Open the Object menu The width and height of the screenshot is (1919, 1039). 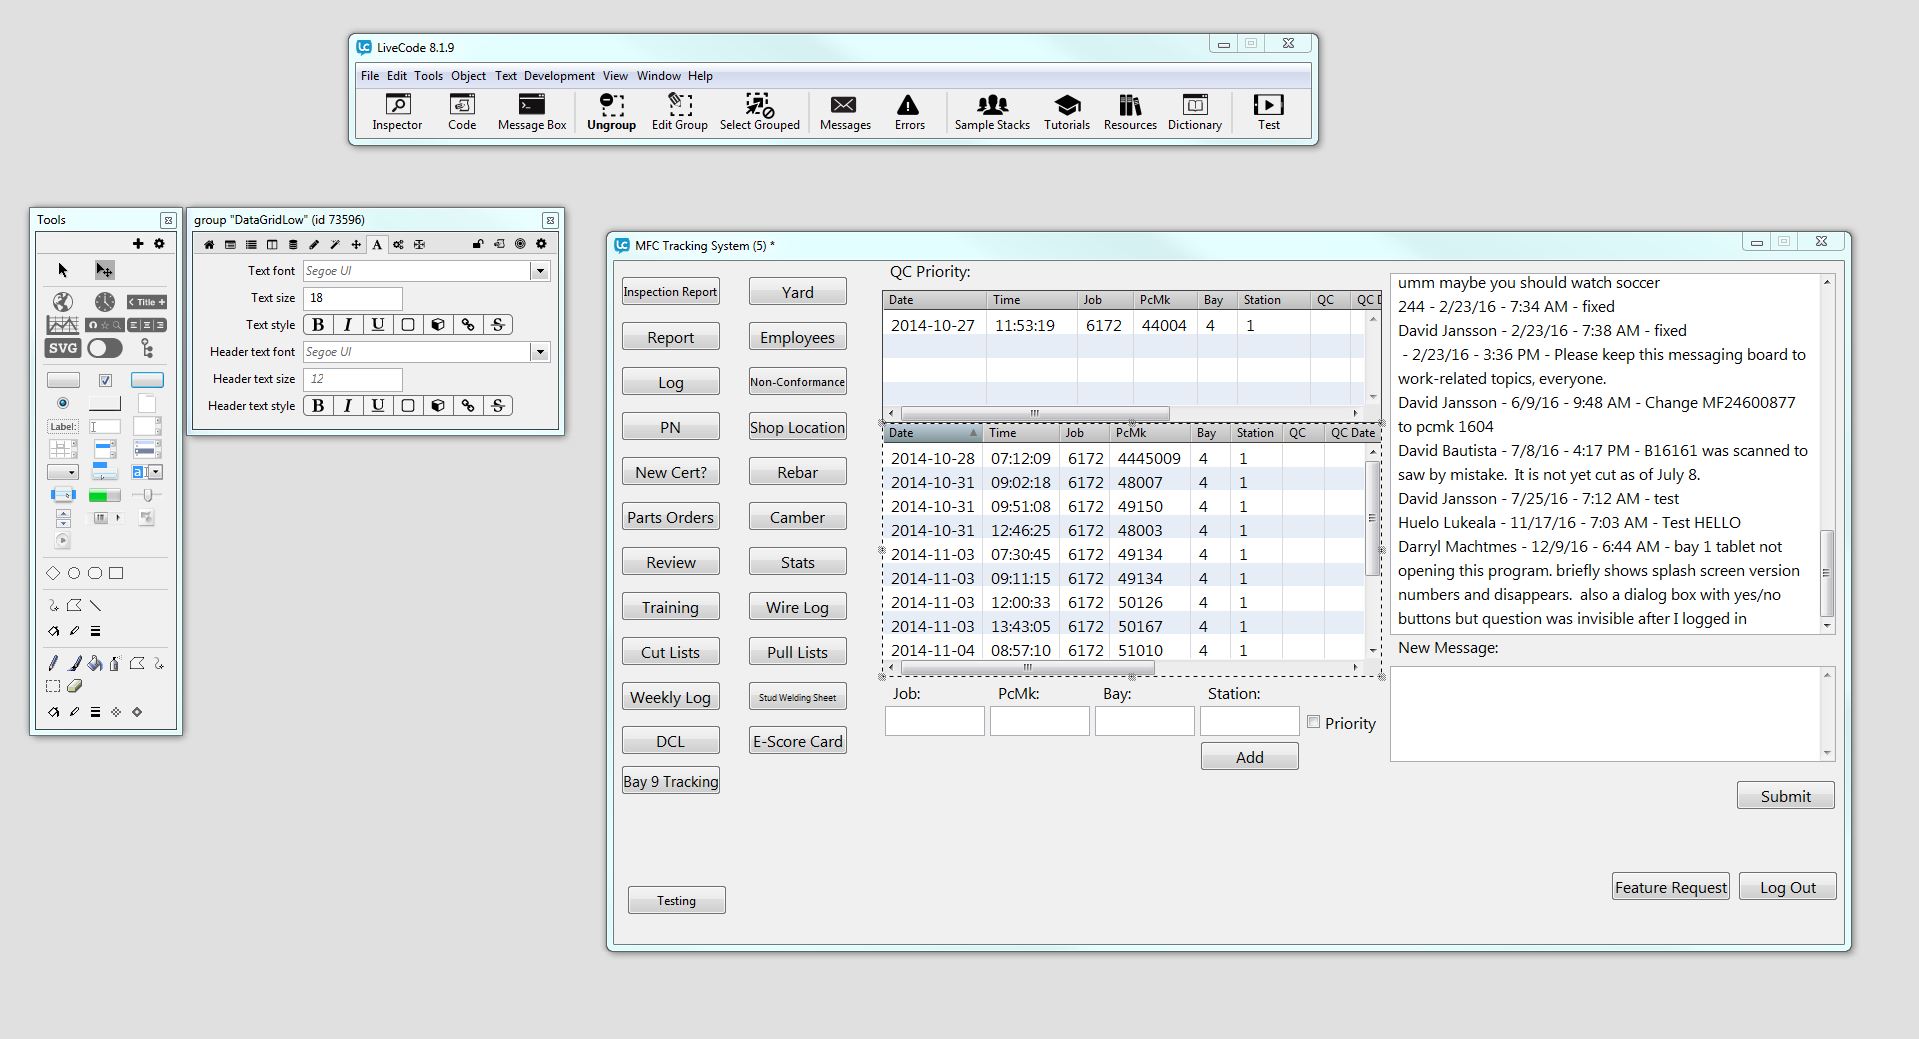point(468,76)
